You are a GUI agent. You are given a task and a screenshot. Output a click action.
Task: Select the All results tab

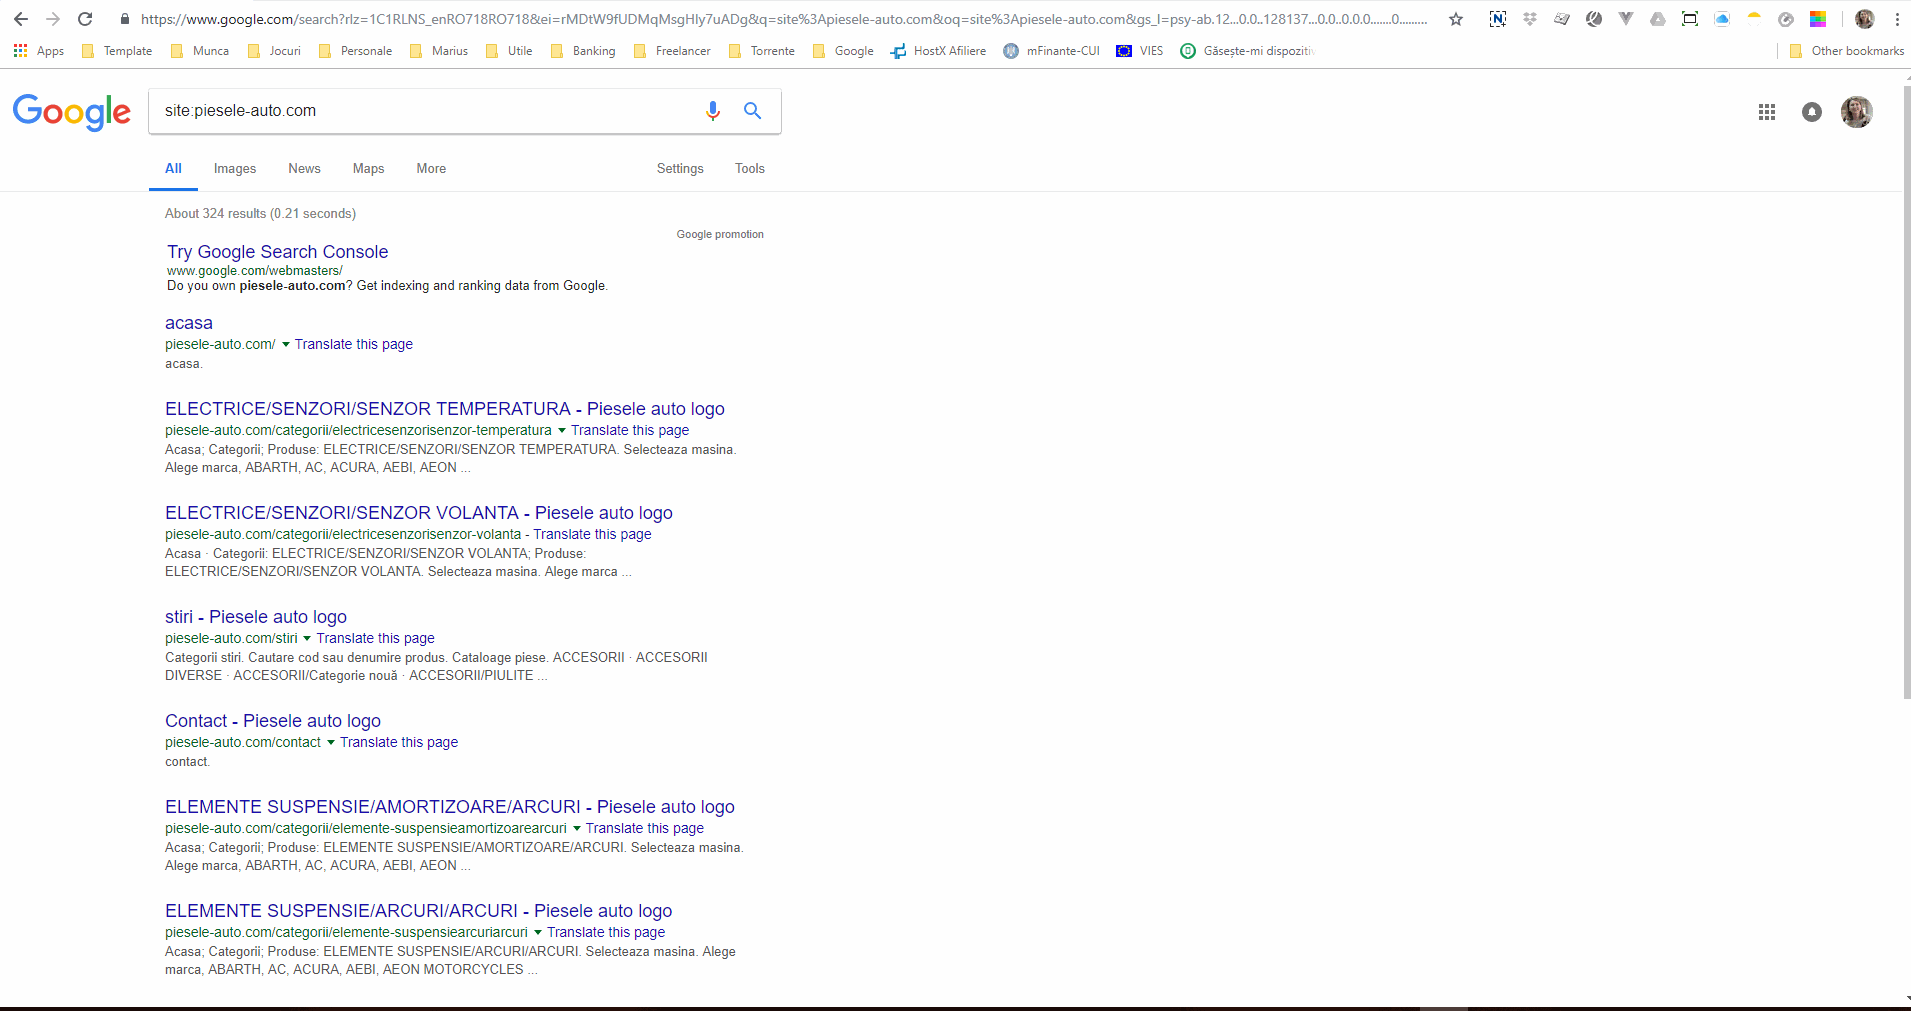coord(173,169)
